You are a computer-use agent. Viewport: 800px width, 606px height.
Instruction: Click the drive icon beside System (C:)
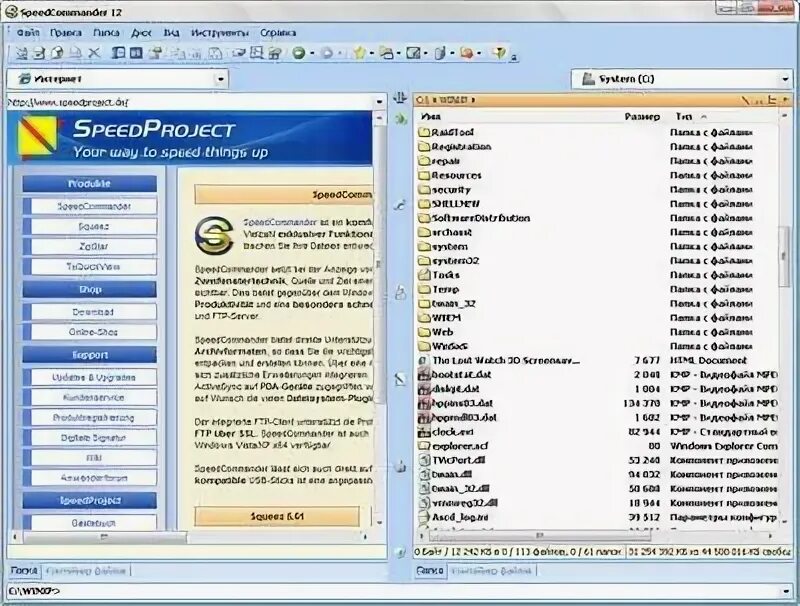(589, 79)
